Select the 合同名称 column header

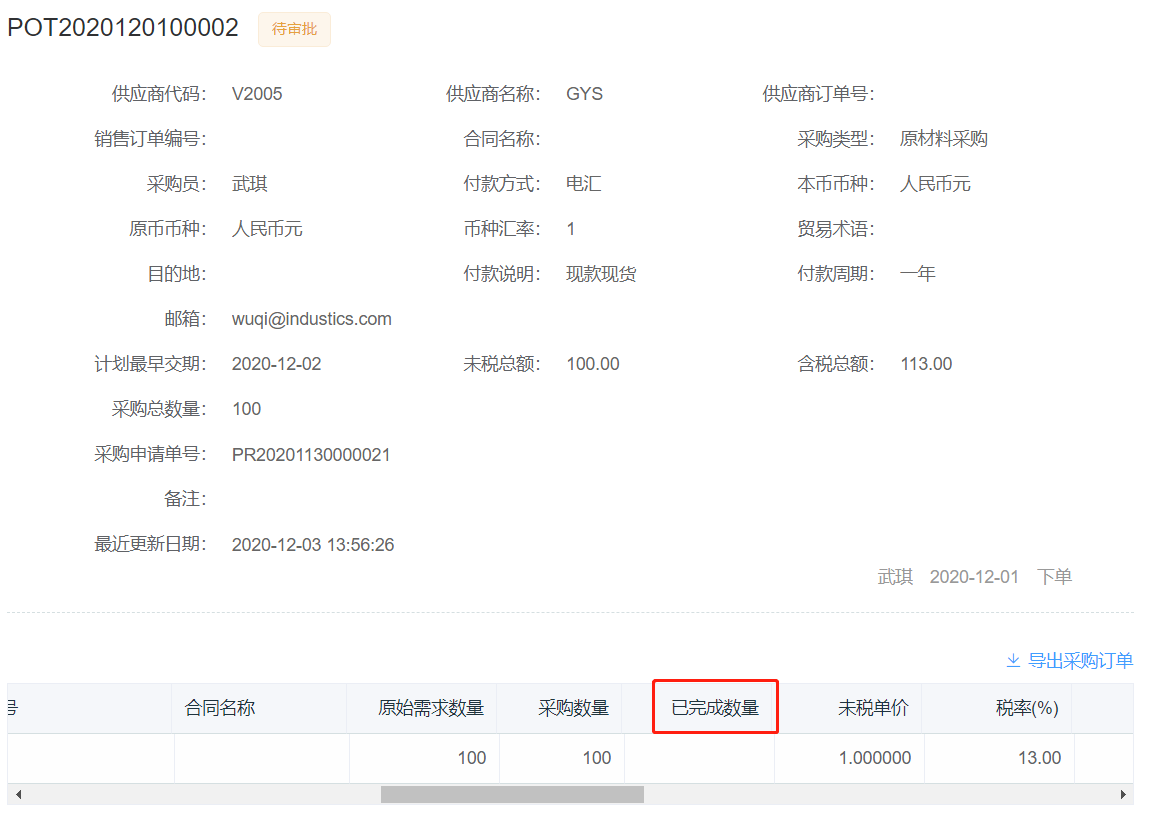(x=220, y=708)
